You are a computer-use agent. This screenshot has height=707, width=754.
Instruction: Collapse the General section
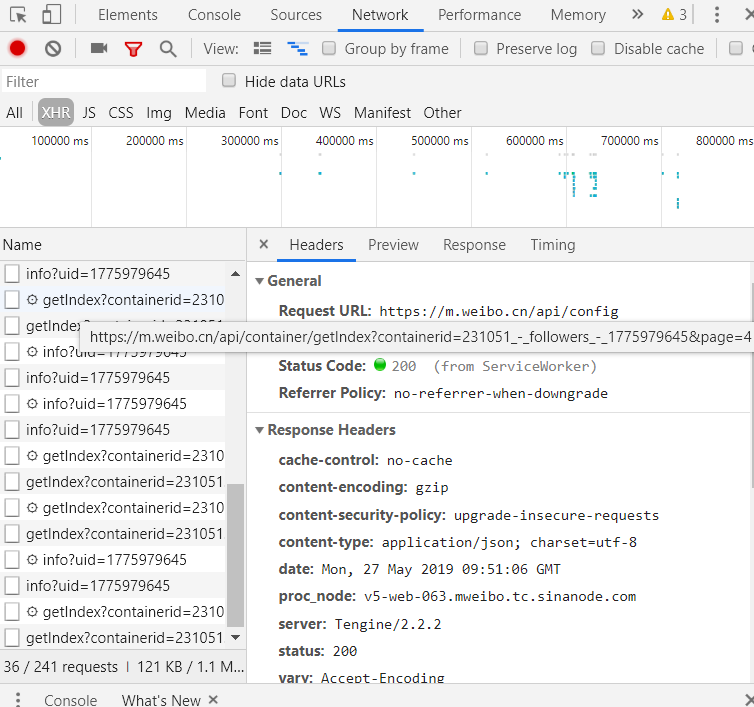tap(260, 281)
